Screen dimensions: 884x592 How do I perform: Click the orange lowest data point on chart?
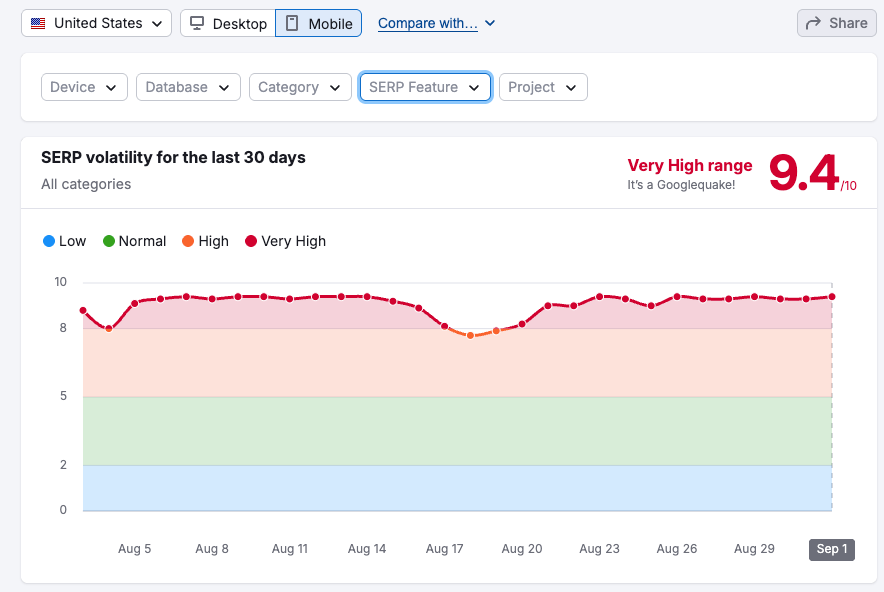[470, 335]
